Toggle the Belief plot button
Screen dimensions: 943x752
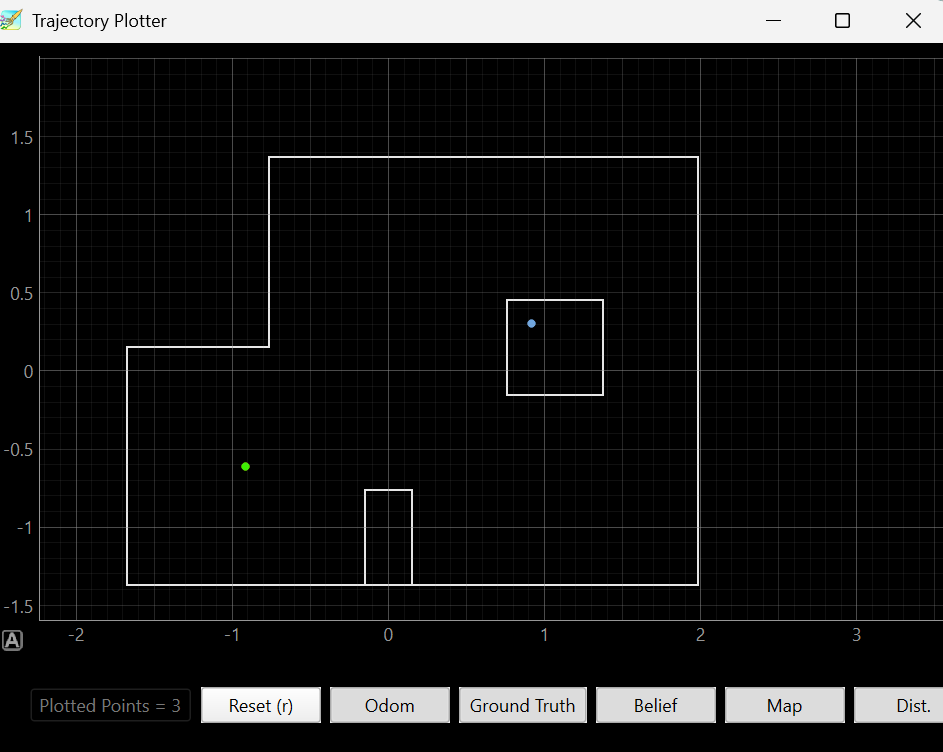pyautogui.click(x=656, y=705)
